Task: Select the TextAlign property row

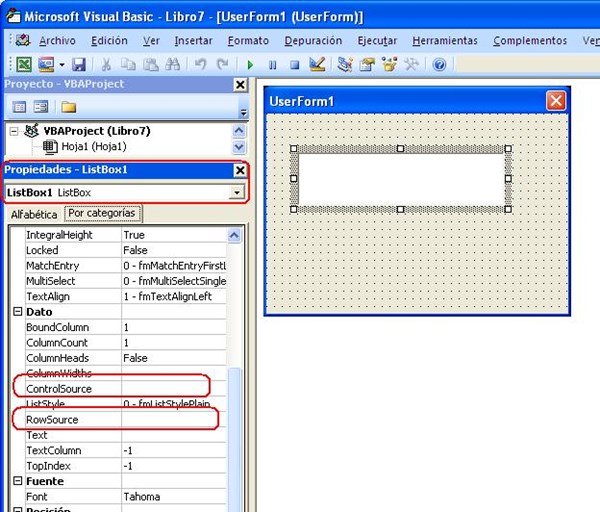Action: (126, 297)
